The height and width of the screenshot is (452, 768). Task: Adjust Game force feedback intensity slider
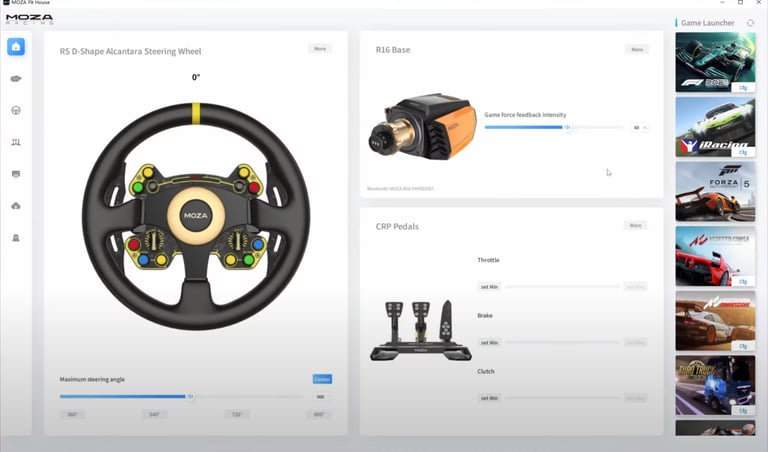[x=554, y=127]
